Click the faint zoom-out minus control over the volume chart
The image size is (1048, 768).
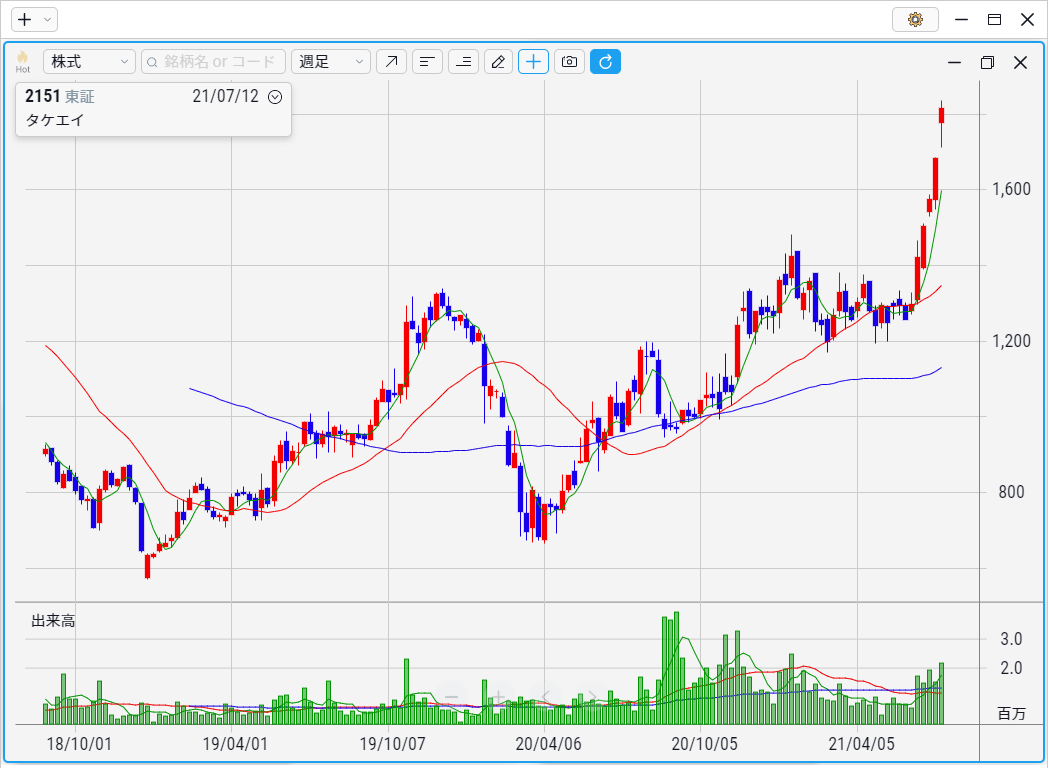pyautogui.click(x=452, y=698)
